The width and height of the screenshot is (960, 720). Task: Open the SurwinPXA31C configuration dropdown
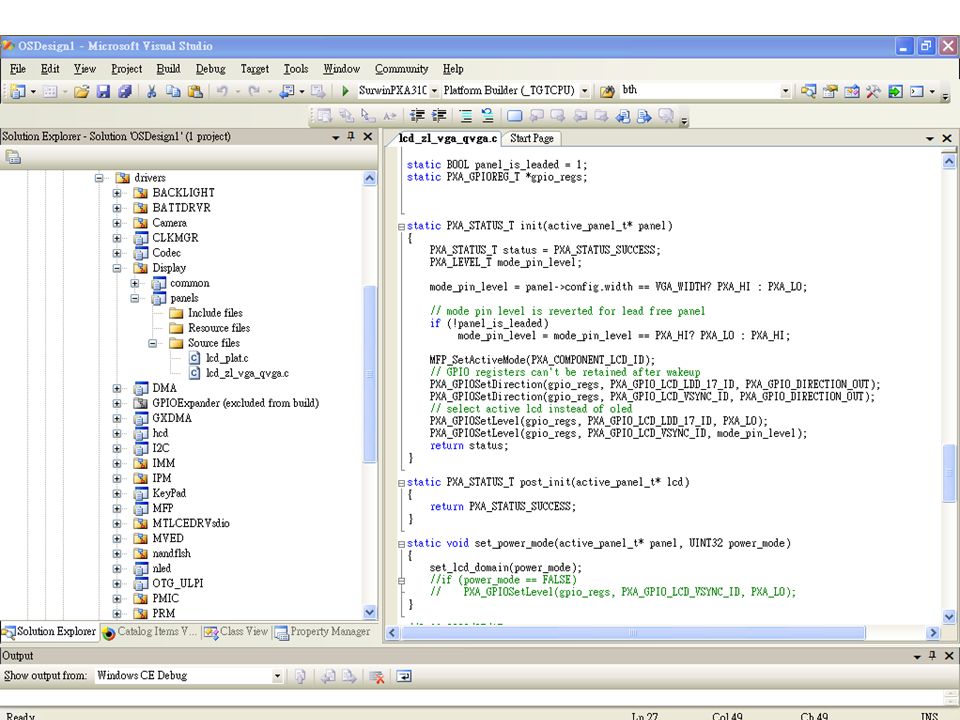point(434,91)
